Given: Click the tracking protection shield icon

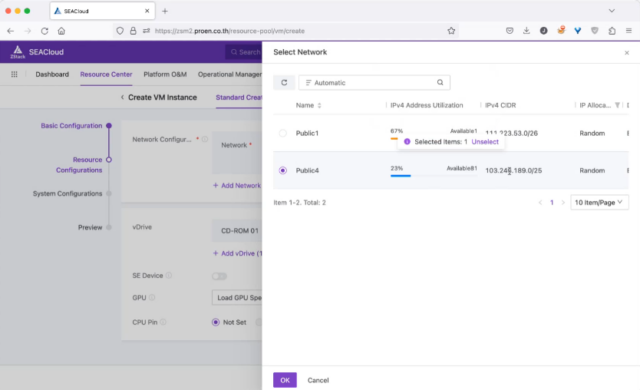Looking at the screenshot, I should click(120, 31).
